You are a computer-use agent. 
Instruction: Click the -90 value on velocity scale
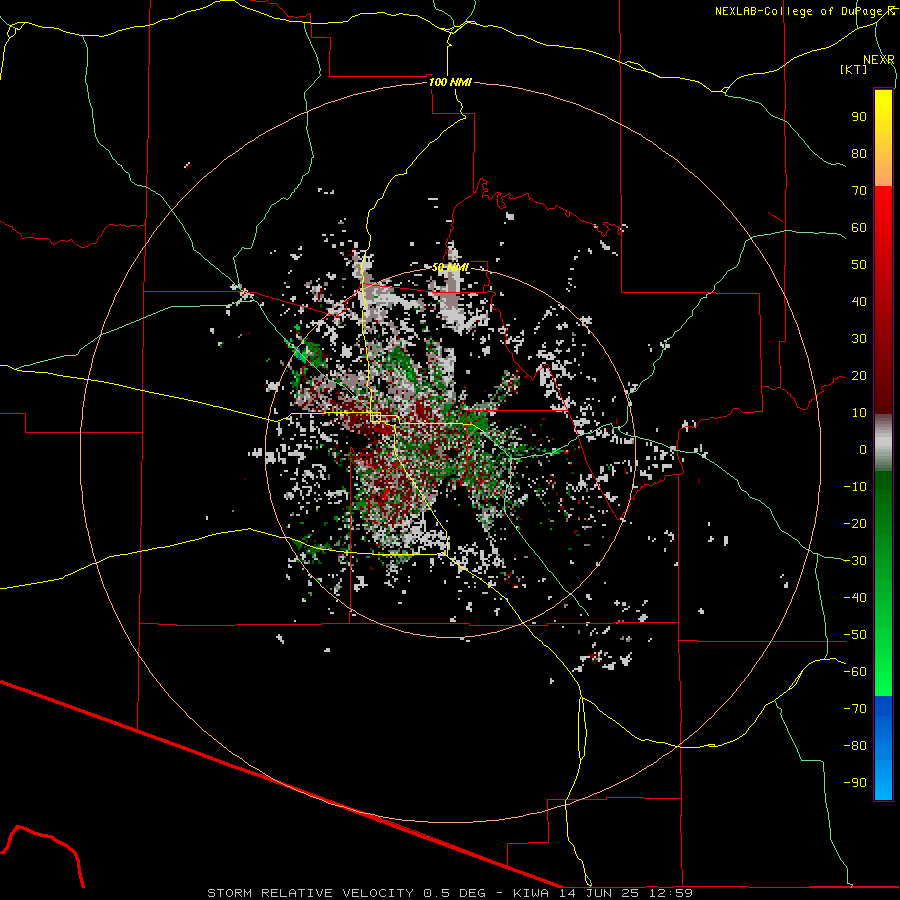(855, 783)
